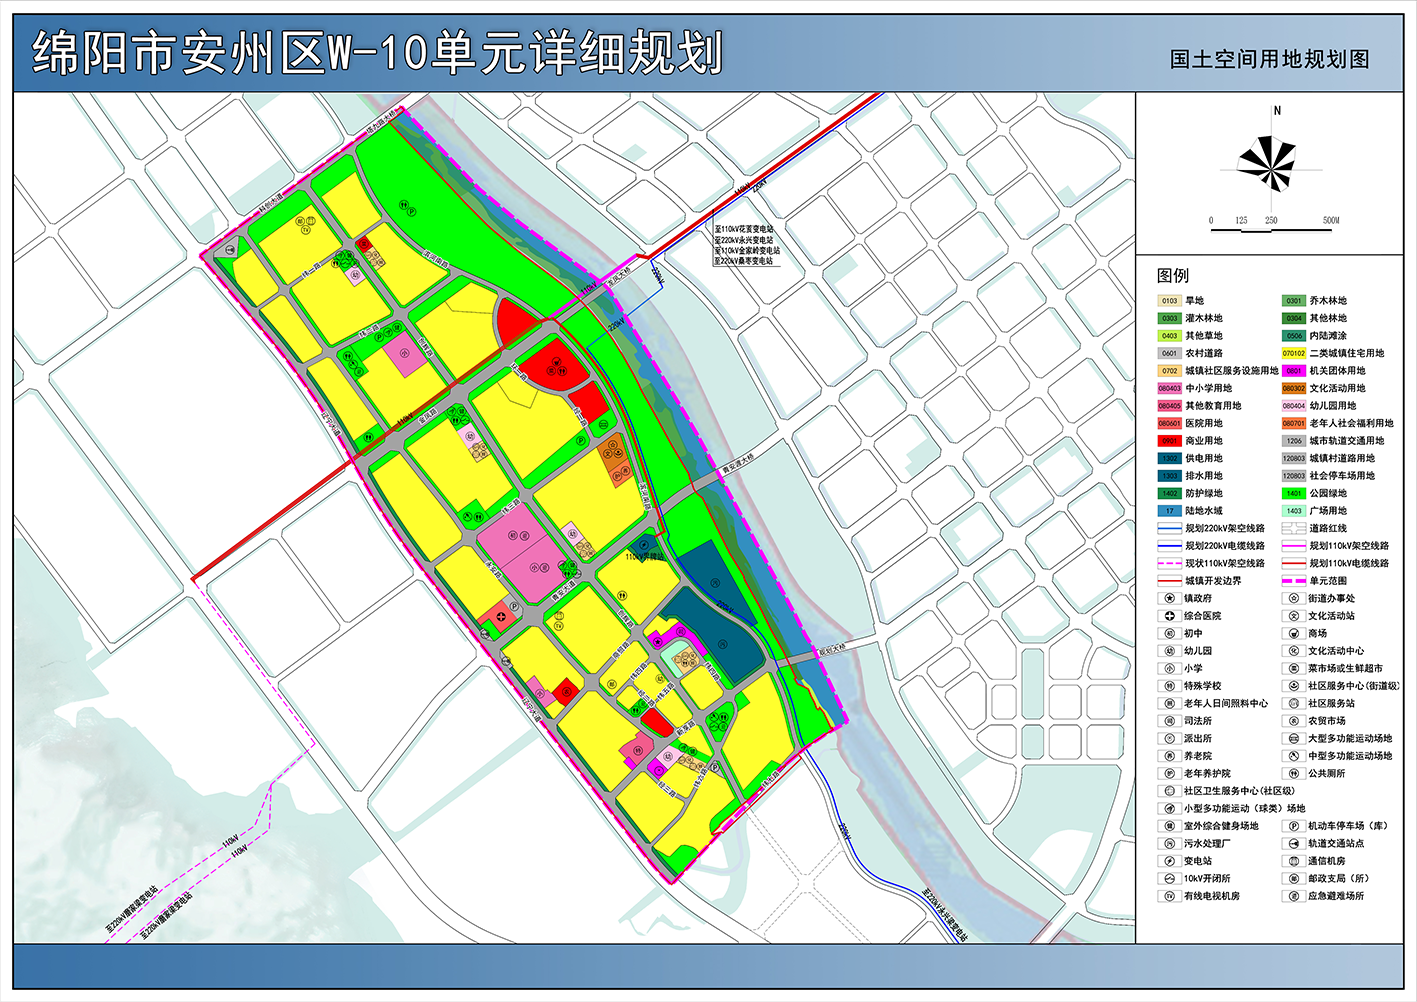The height and width of the screenshot is (1002, 1417).
Task: Click the 商场 legend icon
Action: pos(1293,633)
